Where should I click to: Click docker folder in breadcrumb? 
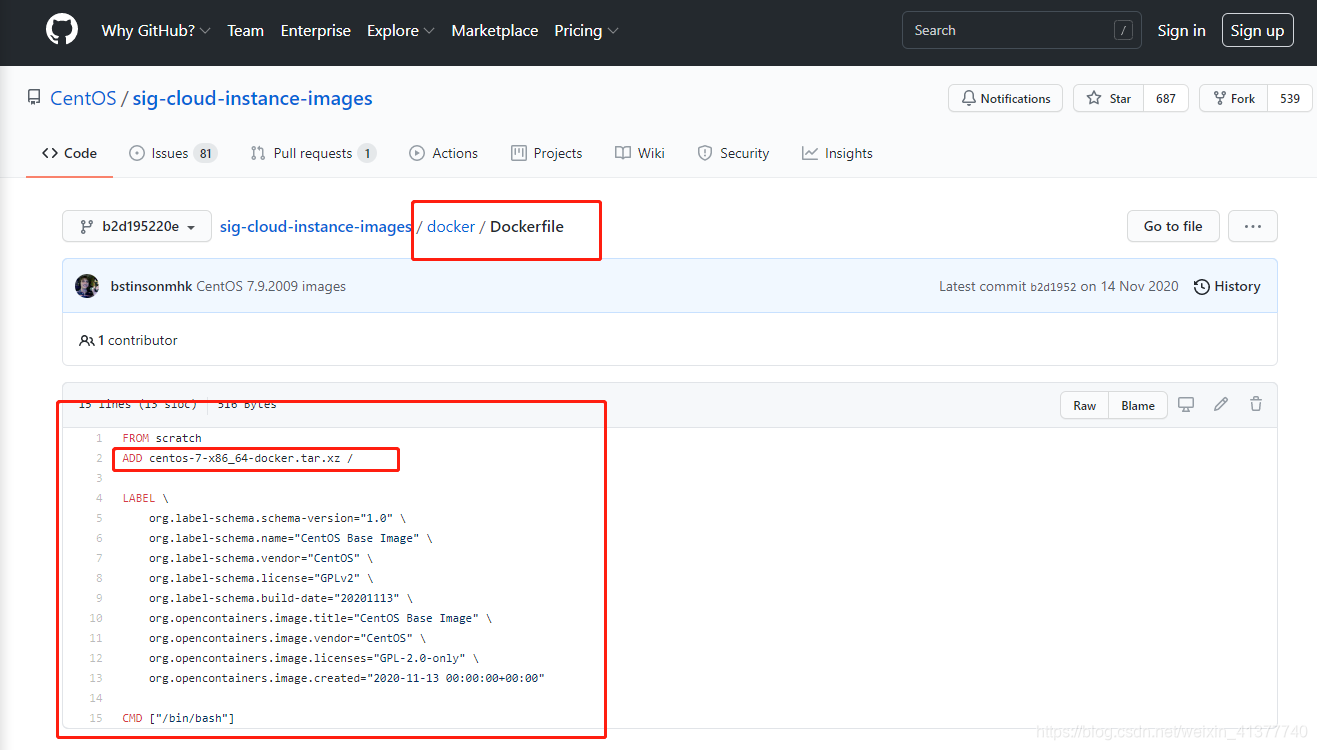(x=451, y=226)
